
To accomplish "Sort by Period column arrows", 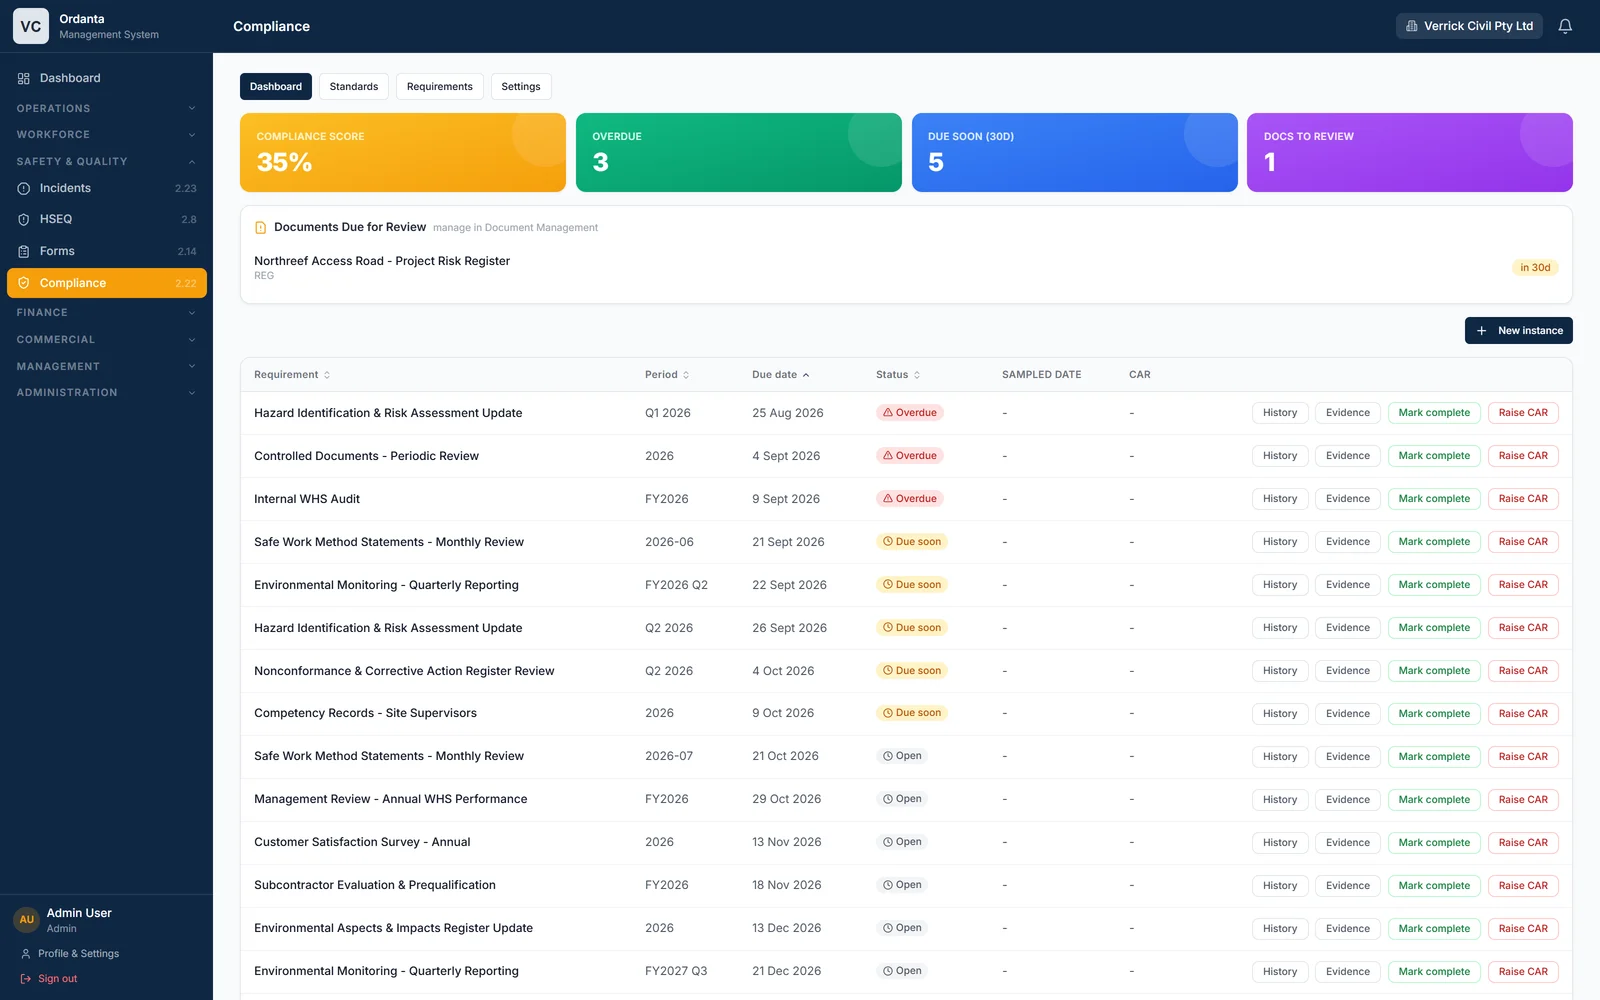I will [x=686, y=375].
